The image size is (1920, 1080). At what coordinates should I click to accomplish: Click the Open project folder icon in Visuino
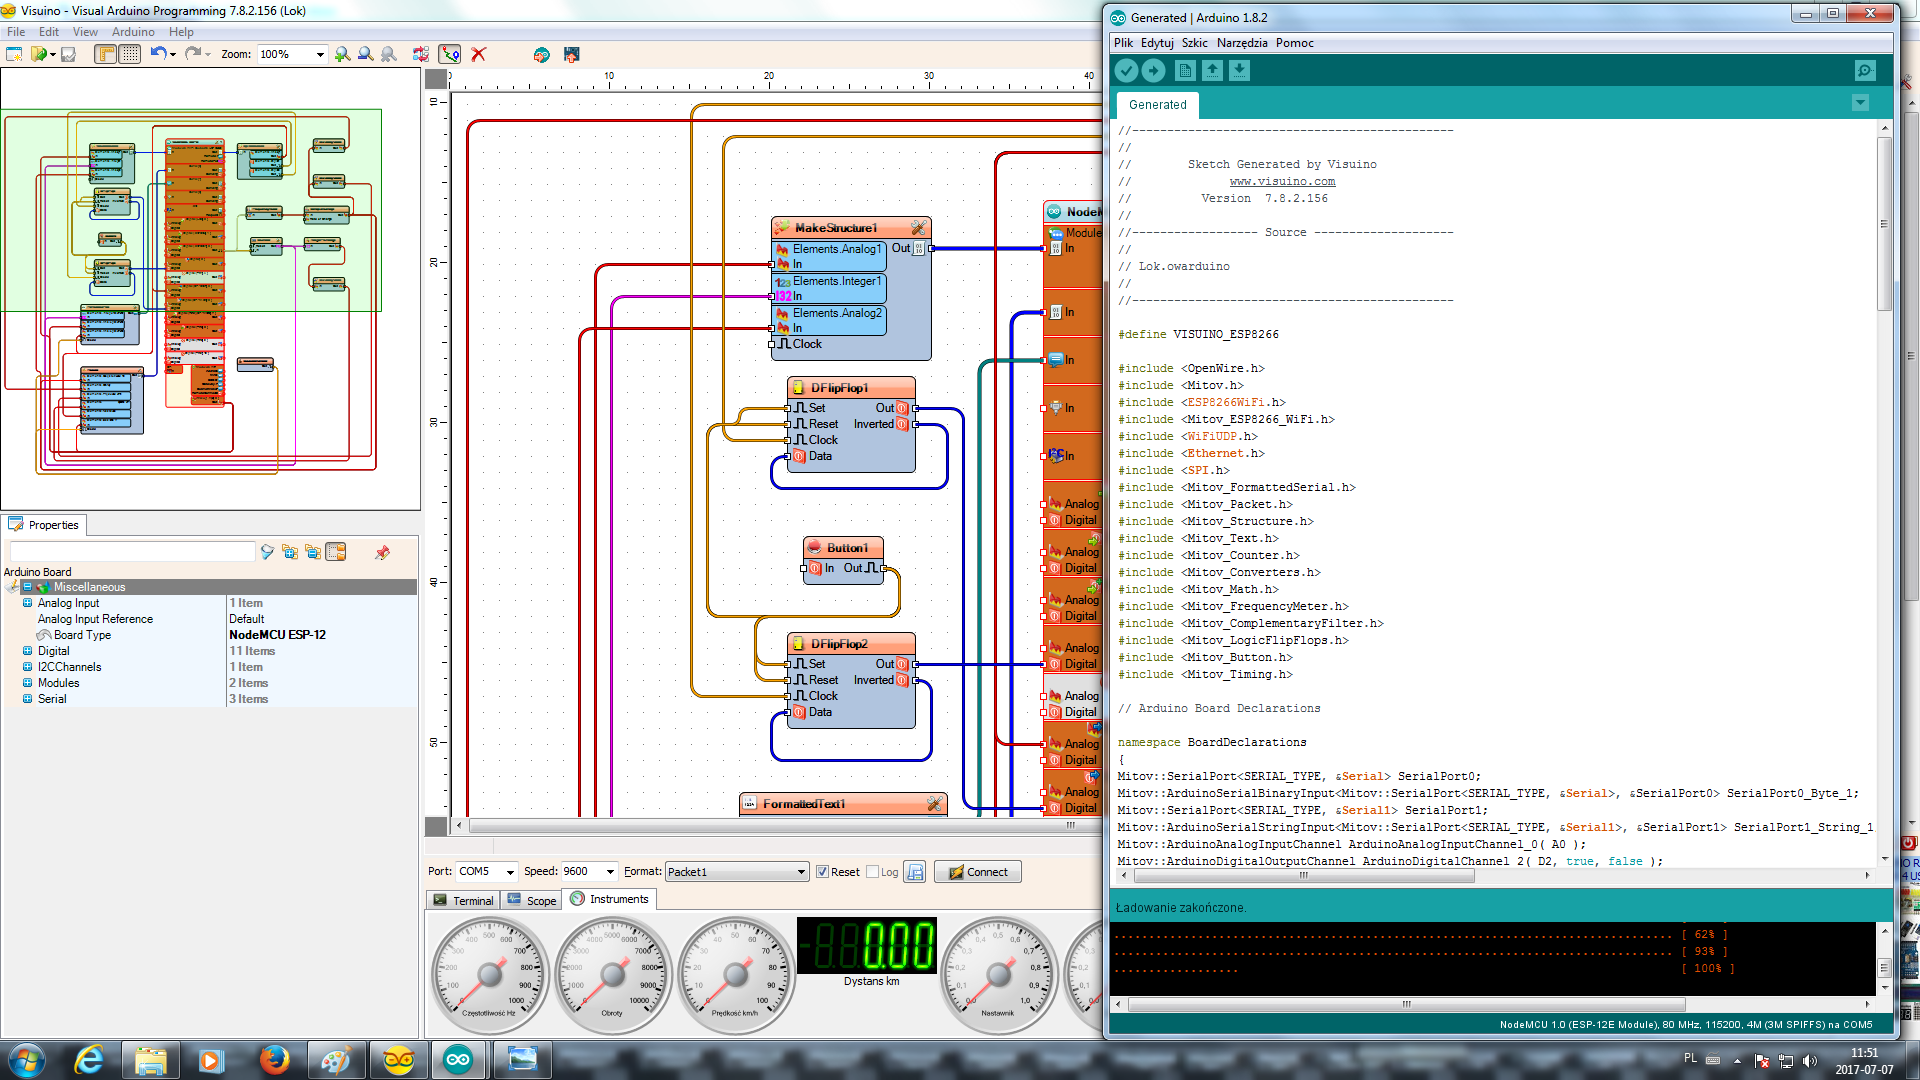click(38, 55)
